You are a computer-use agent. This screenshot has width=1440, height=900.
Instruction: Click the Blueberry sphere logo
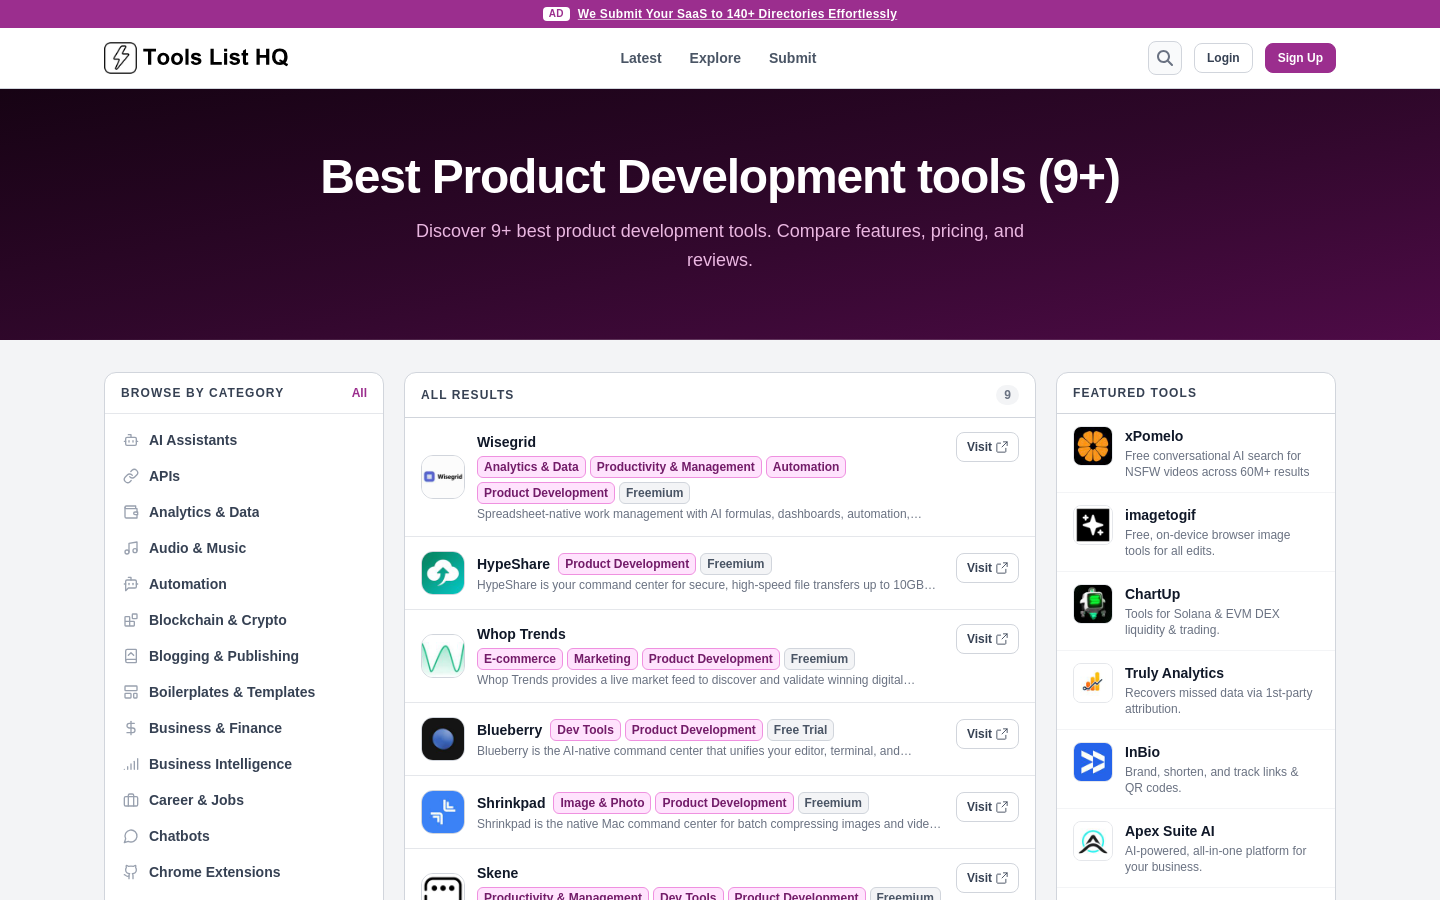443,739
